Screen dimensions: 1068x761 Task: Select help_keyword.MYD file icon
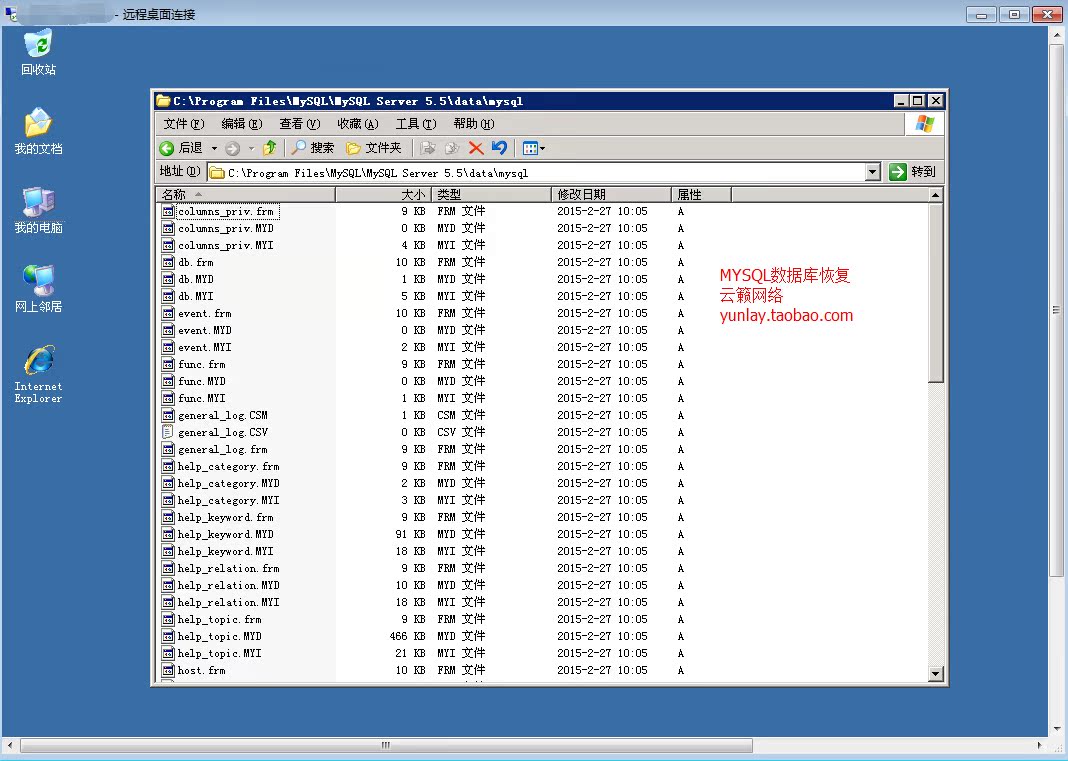168,534
